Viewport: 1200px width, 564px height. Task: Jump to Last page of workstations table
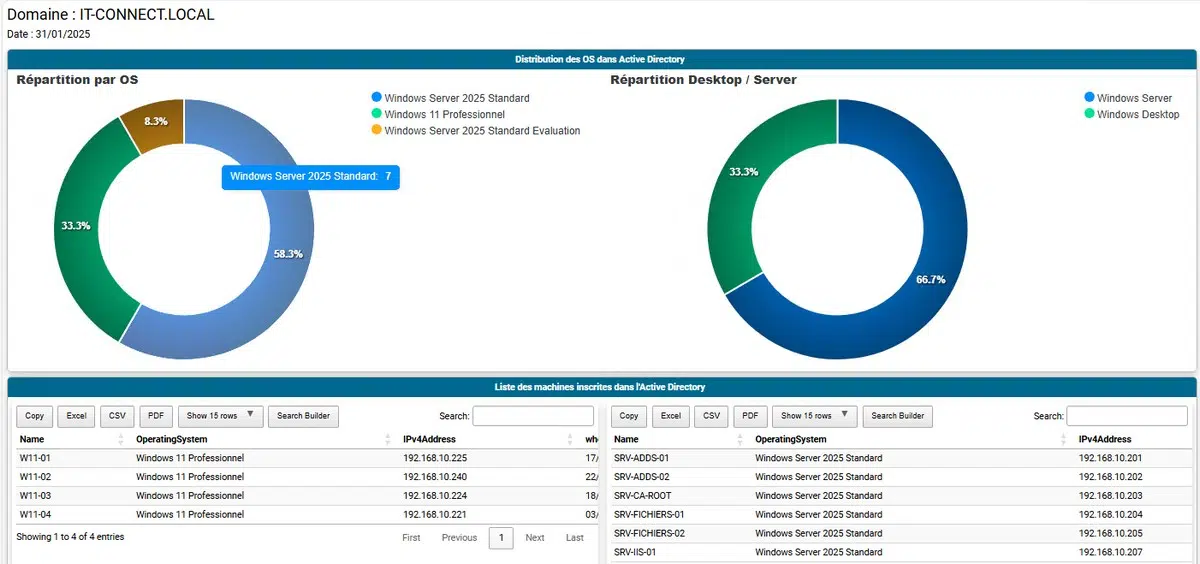(574, 538)
